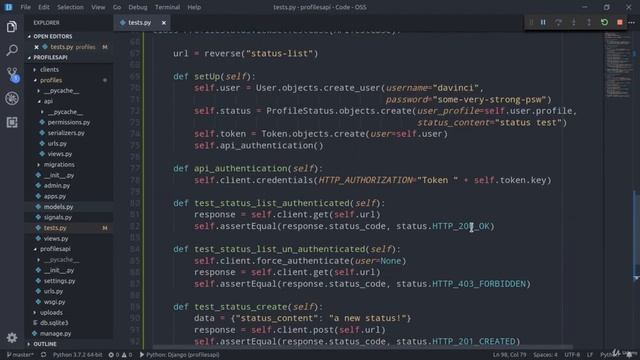Click the sync changes icon in status bar
Viewport: 640px width, 360px height.
[x=43, y=355]
